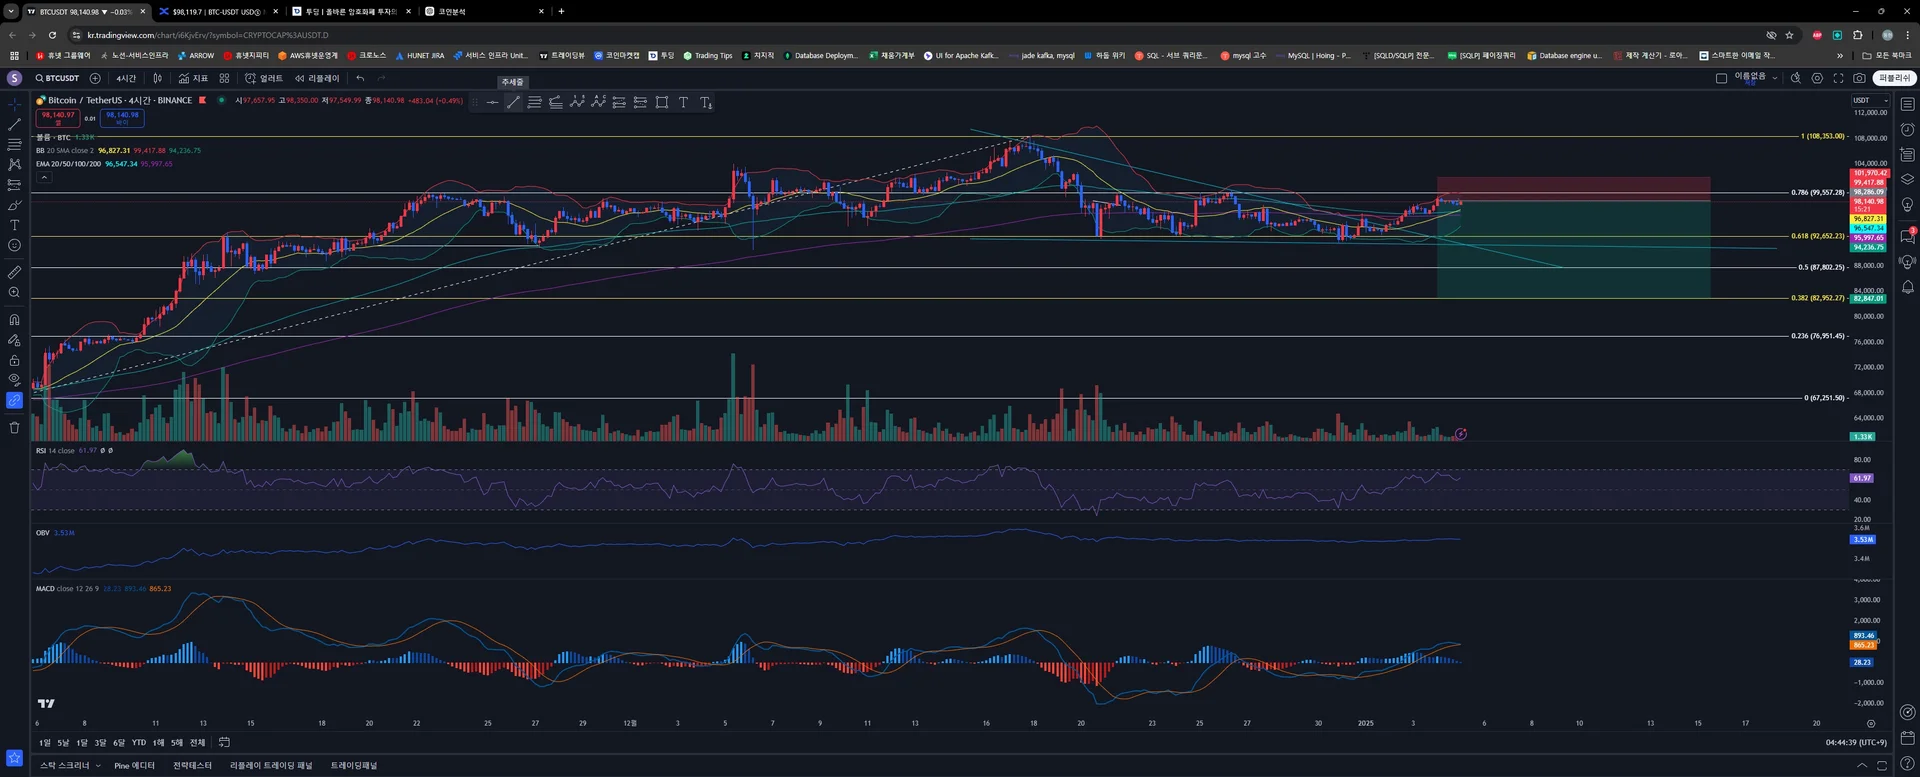Select the 1달 date range button
The width and height of the screenshot is (1920, 777).
point(82,743)
